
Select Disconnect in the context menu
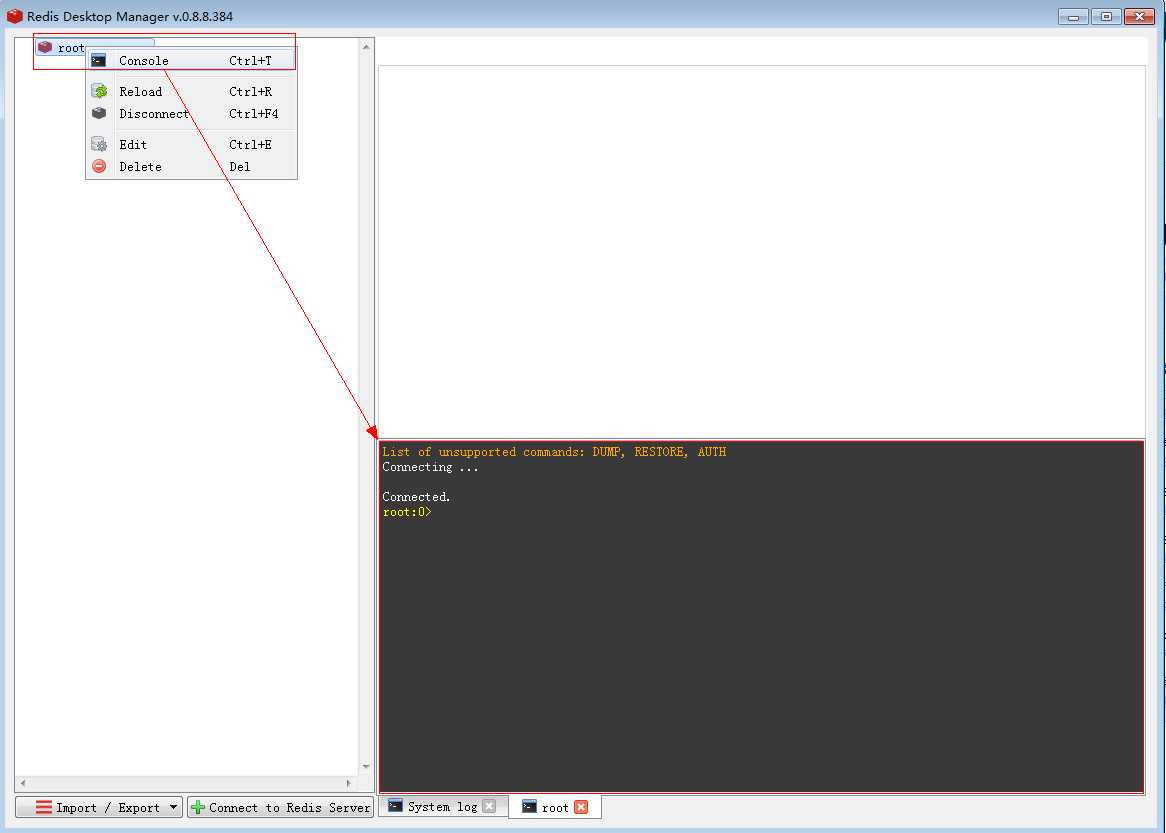coord(191,114)
